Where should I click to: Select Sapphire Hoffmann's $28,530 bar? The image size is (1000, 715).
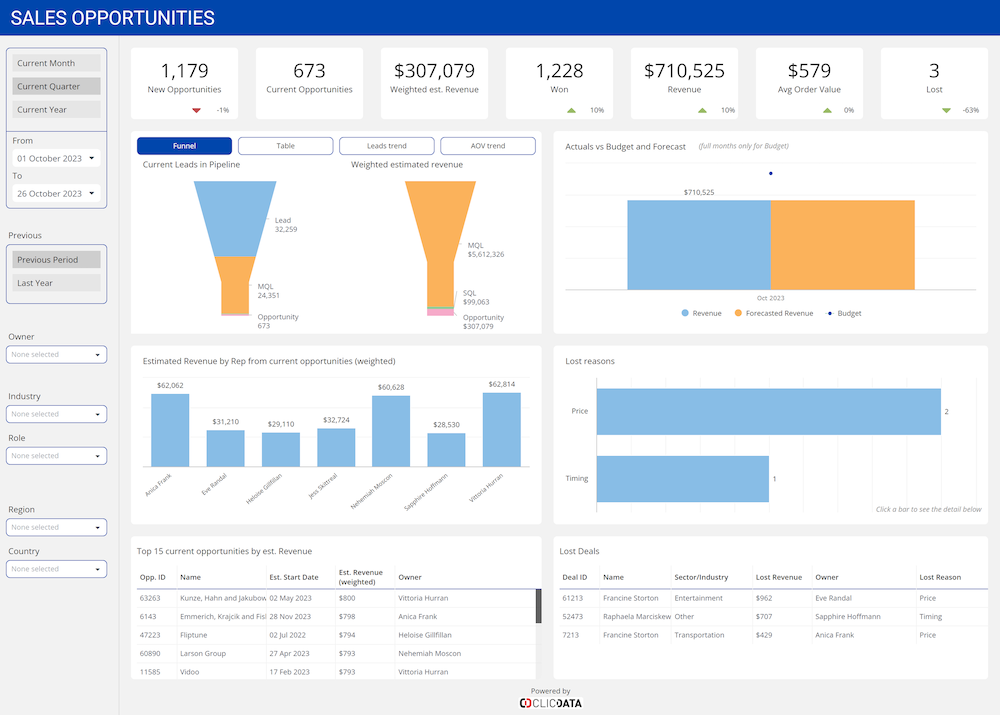tap(446, 450)
